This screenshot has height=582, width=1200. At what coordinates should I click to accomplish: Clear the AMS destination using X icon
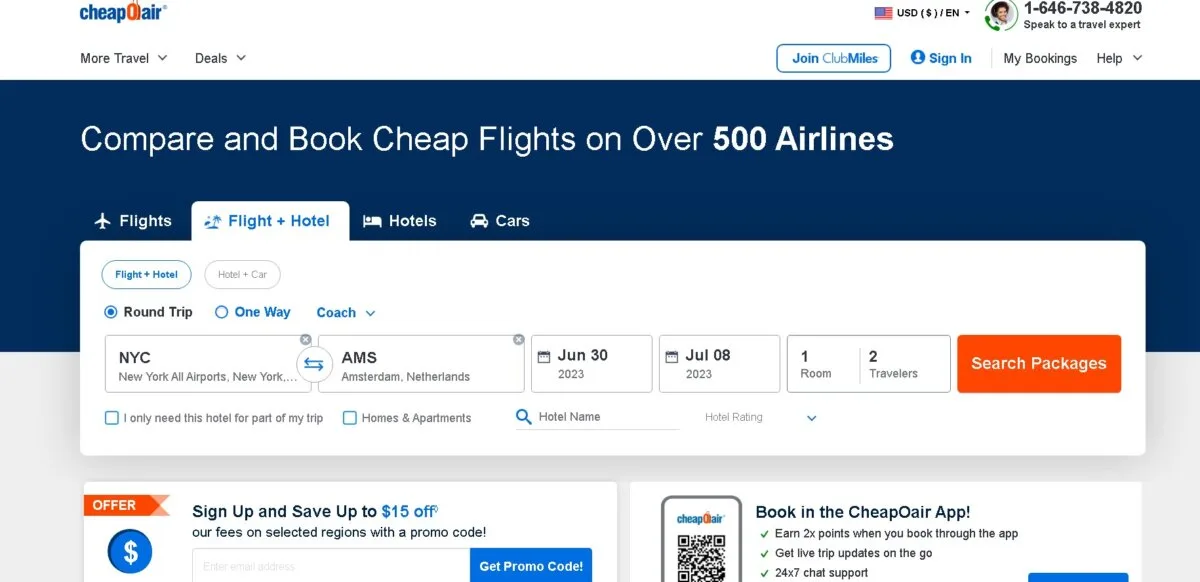(518, 340)
